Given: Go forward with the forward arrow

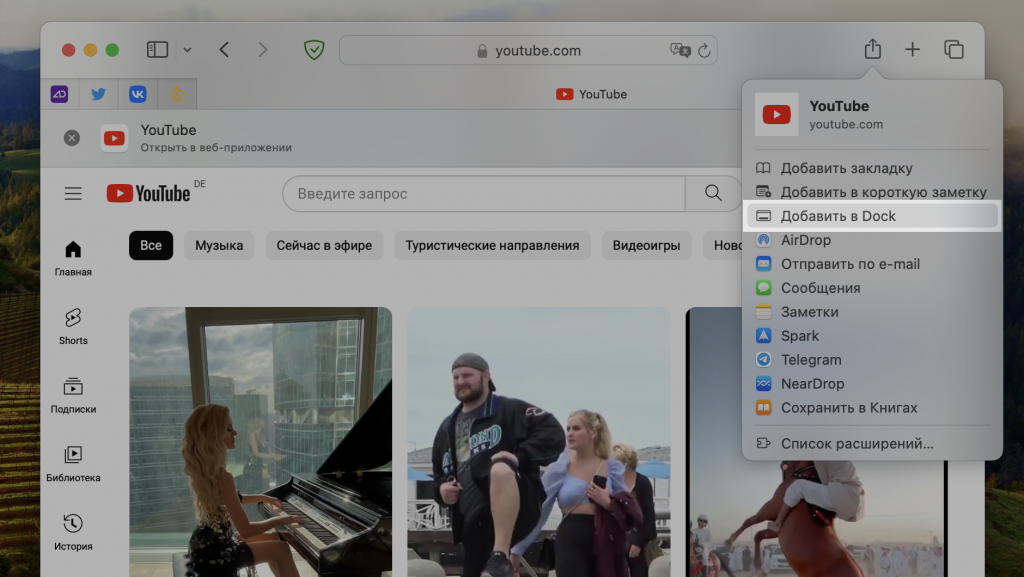Looking at the screenshot, I should point(263,50).
